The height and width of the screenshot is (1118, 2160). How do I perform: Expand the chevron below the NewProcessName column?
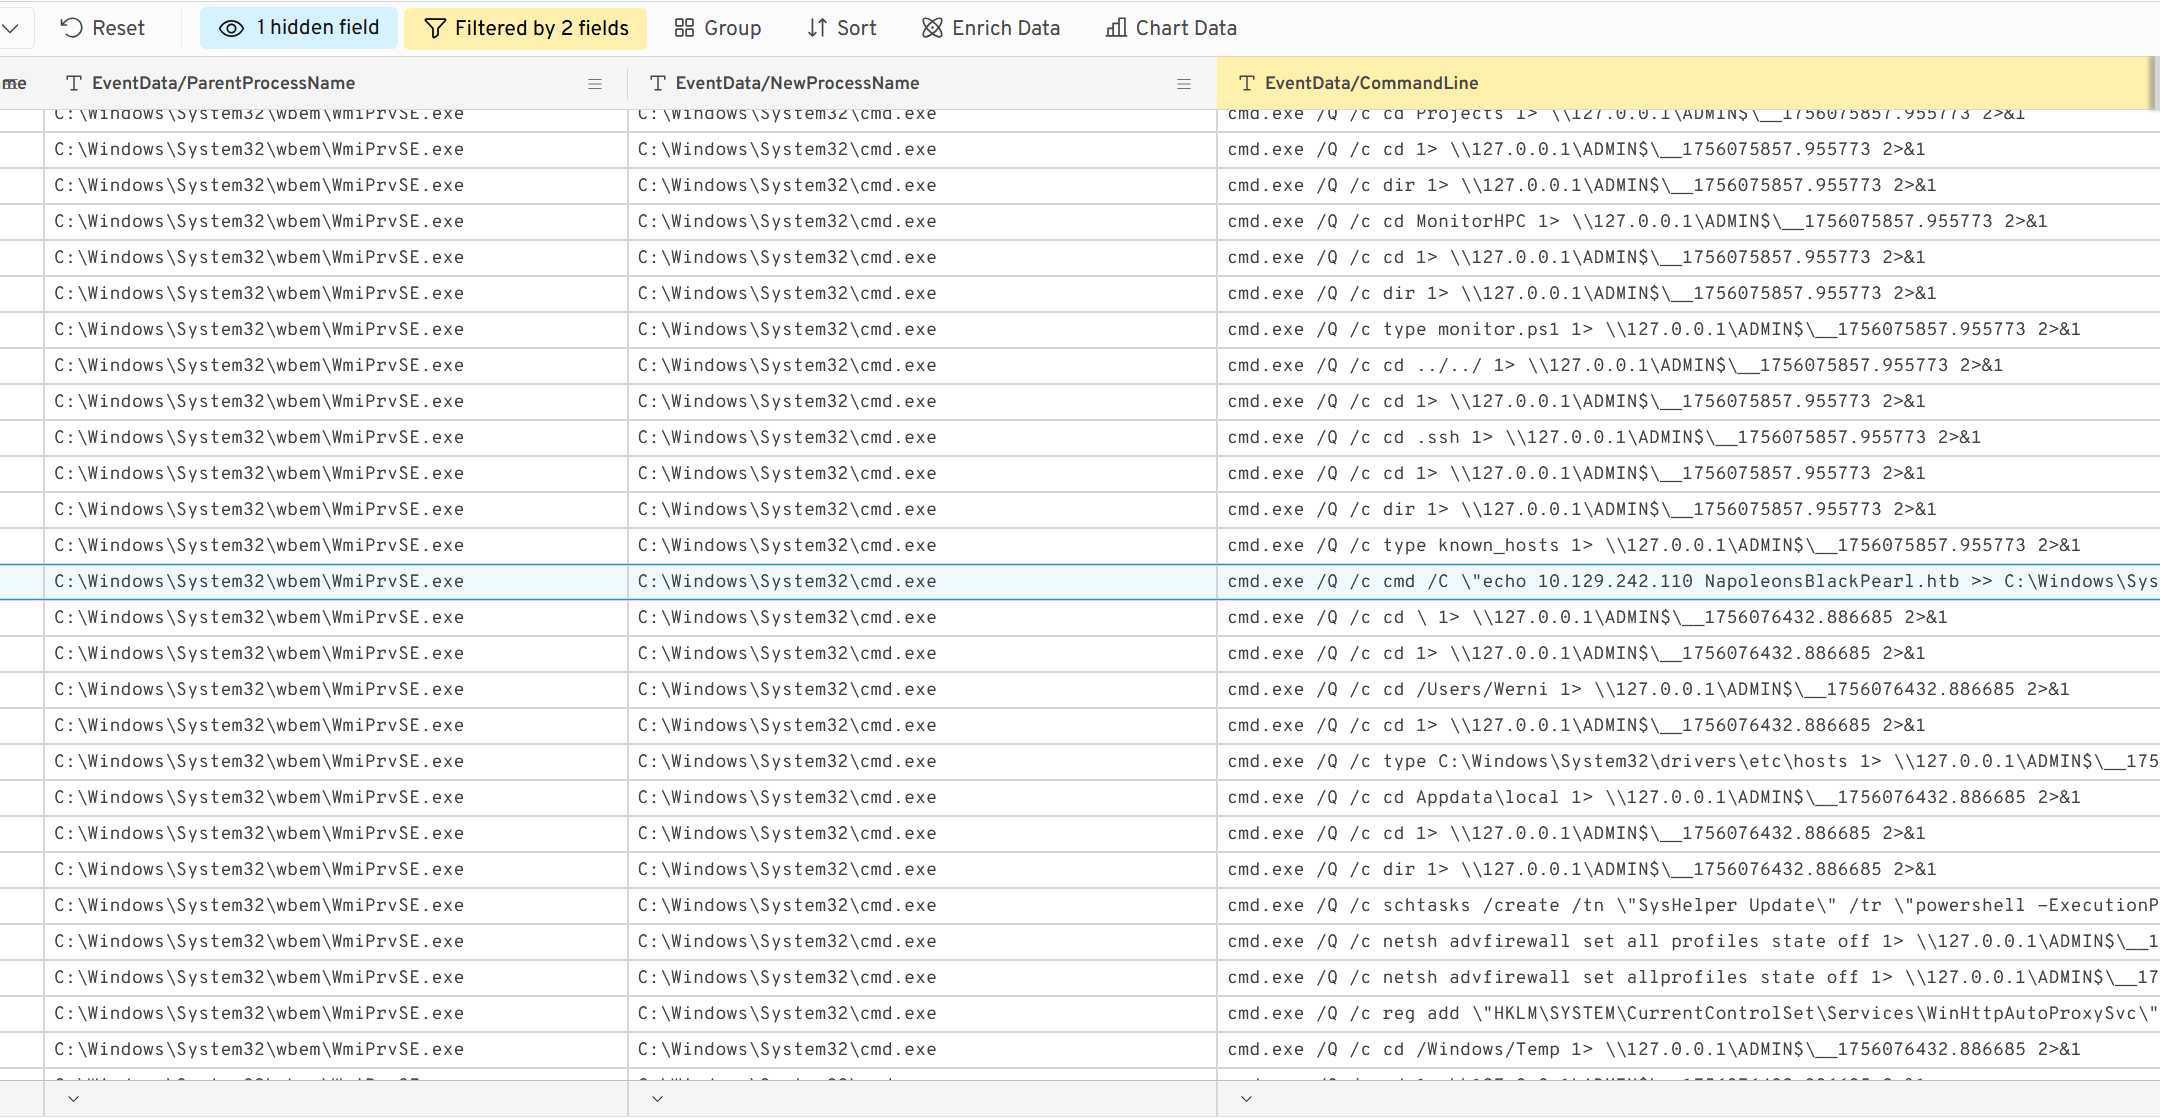click(657, 1098)
